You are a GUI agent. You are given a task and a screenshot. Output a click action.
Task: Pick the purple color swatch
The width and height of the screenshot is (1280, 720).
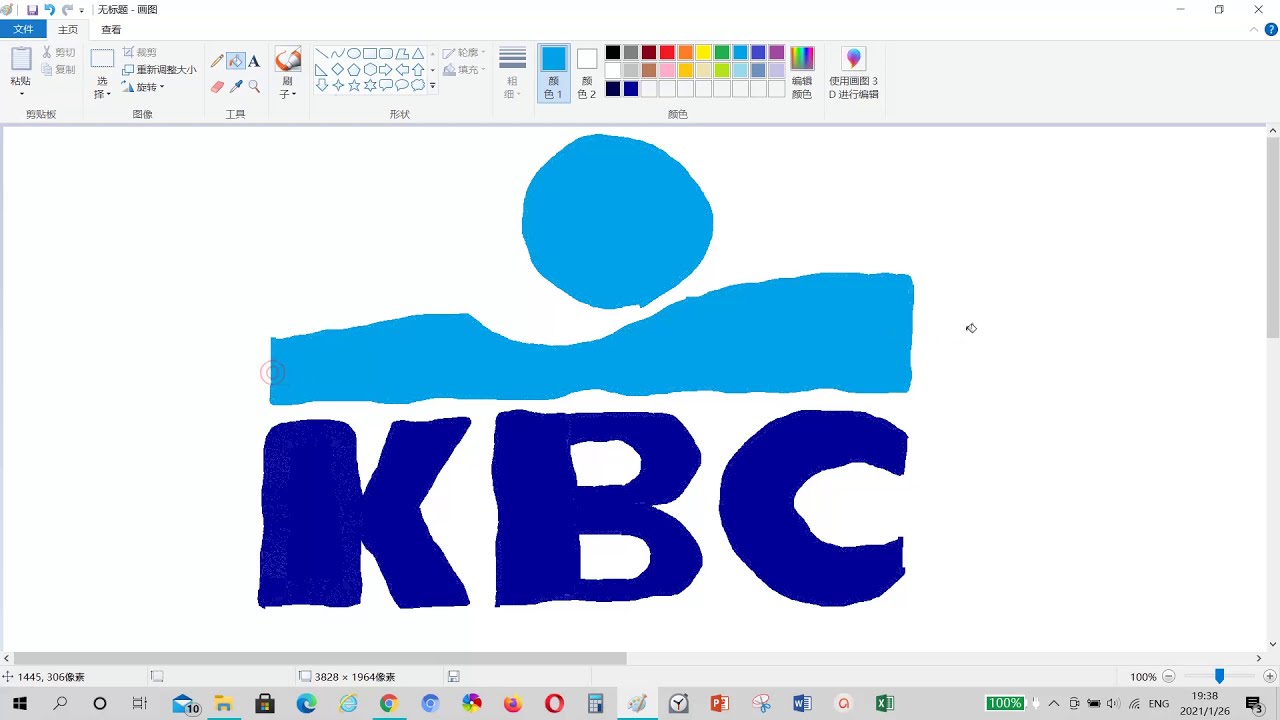776,52
